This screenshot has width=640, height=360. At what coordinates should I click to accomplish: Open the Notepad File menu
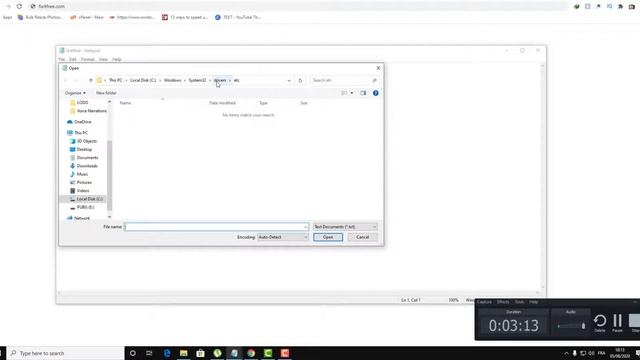(62, 60)
